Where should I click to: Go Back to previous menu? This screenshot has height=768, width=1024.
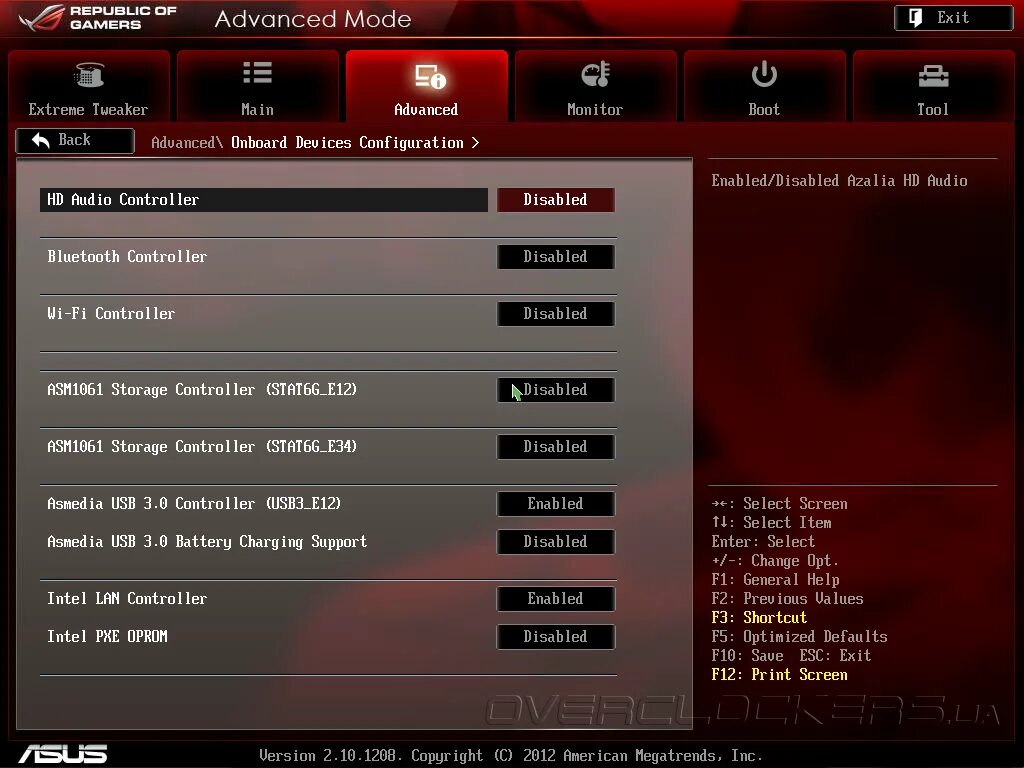tap(75, 140)
